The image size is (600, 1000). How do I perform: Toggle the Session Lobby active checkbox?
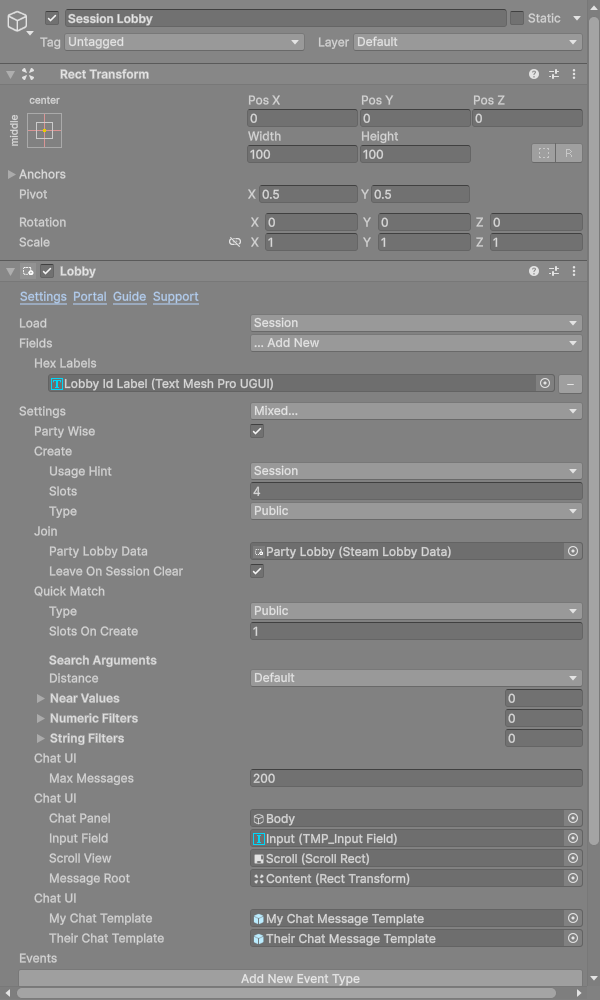click(52, 18)
